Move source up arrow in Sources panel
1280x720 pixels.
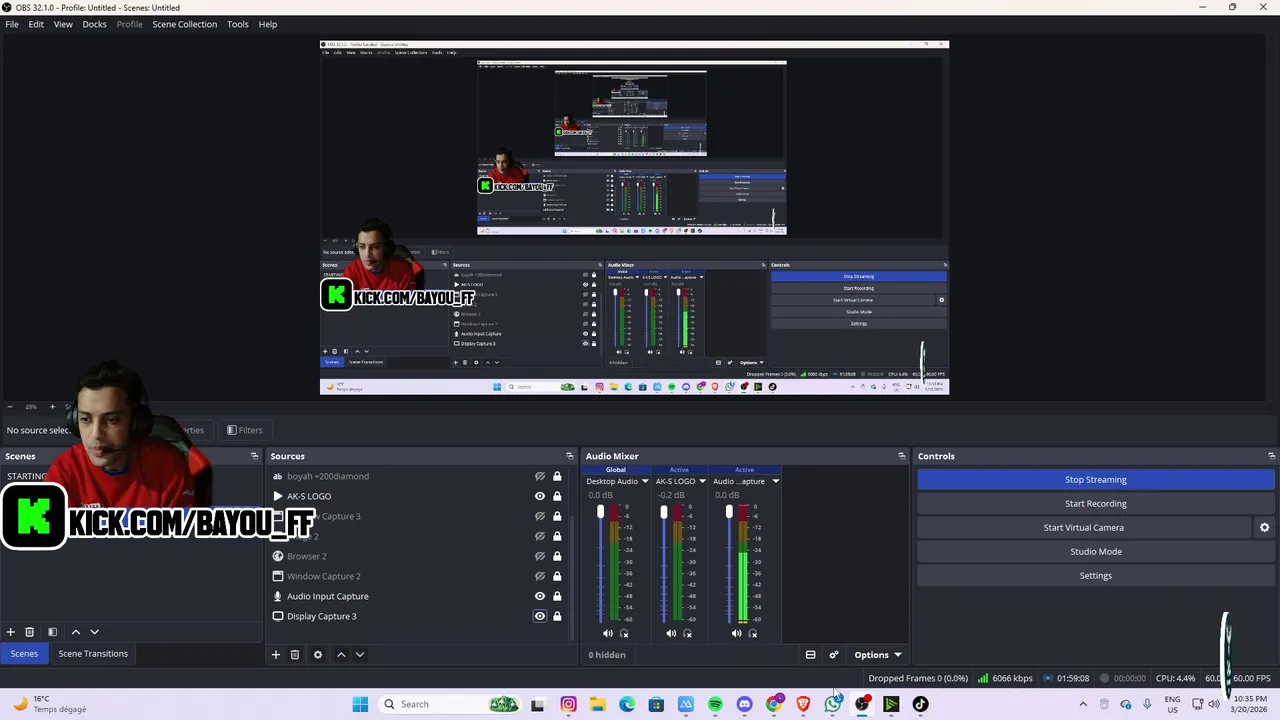341,655
